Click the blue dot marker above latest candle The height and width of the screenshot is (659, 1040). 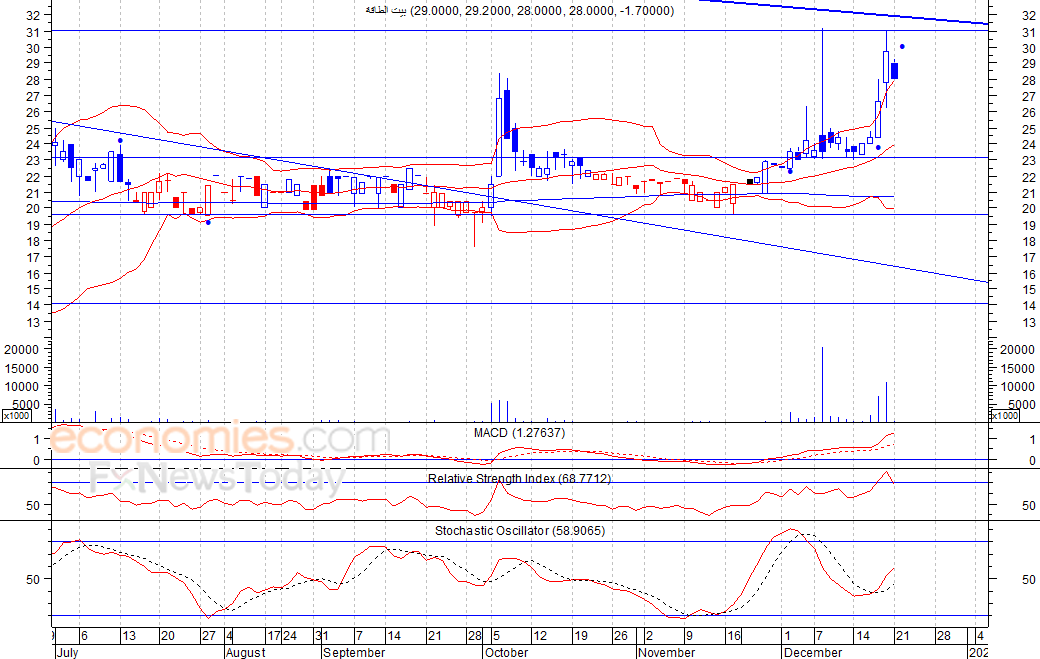[902, 46]
